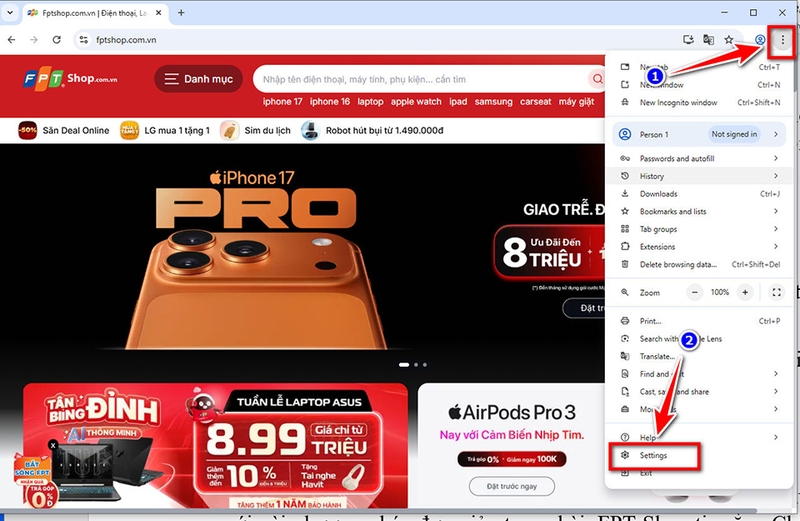The height and width of the screenshot is (521, 800).
Task: Click the translate page icon in address bar
Action: [x=708, y=40]
